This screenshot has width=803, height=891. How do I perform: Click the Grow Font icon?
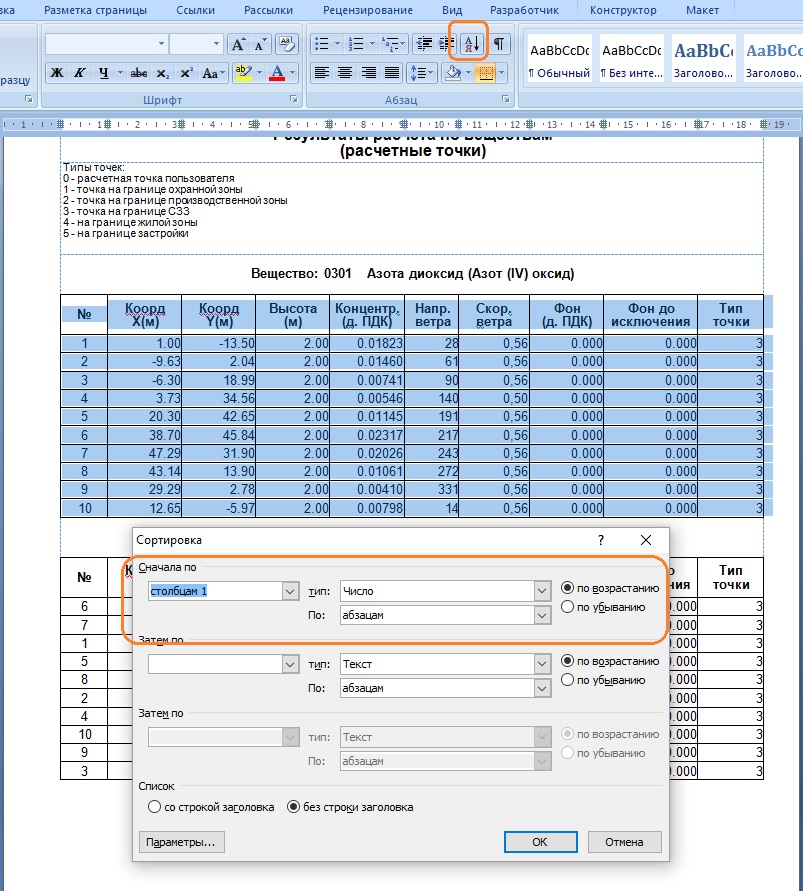tap(237, 44)
